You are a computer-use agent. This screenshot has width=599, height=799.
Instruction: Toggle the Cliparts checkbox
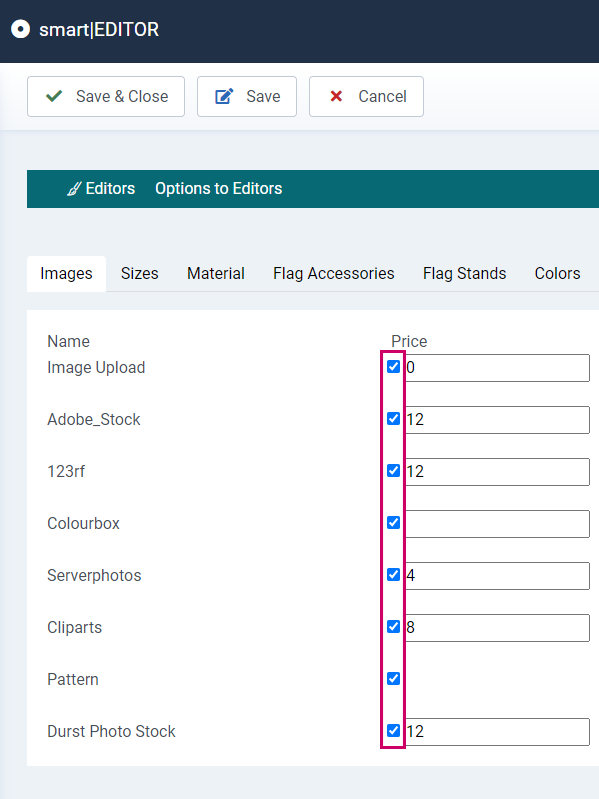[393, 626]
